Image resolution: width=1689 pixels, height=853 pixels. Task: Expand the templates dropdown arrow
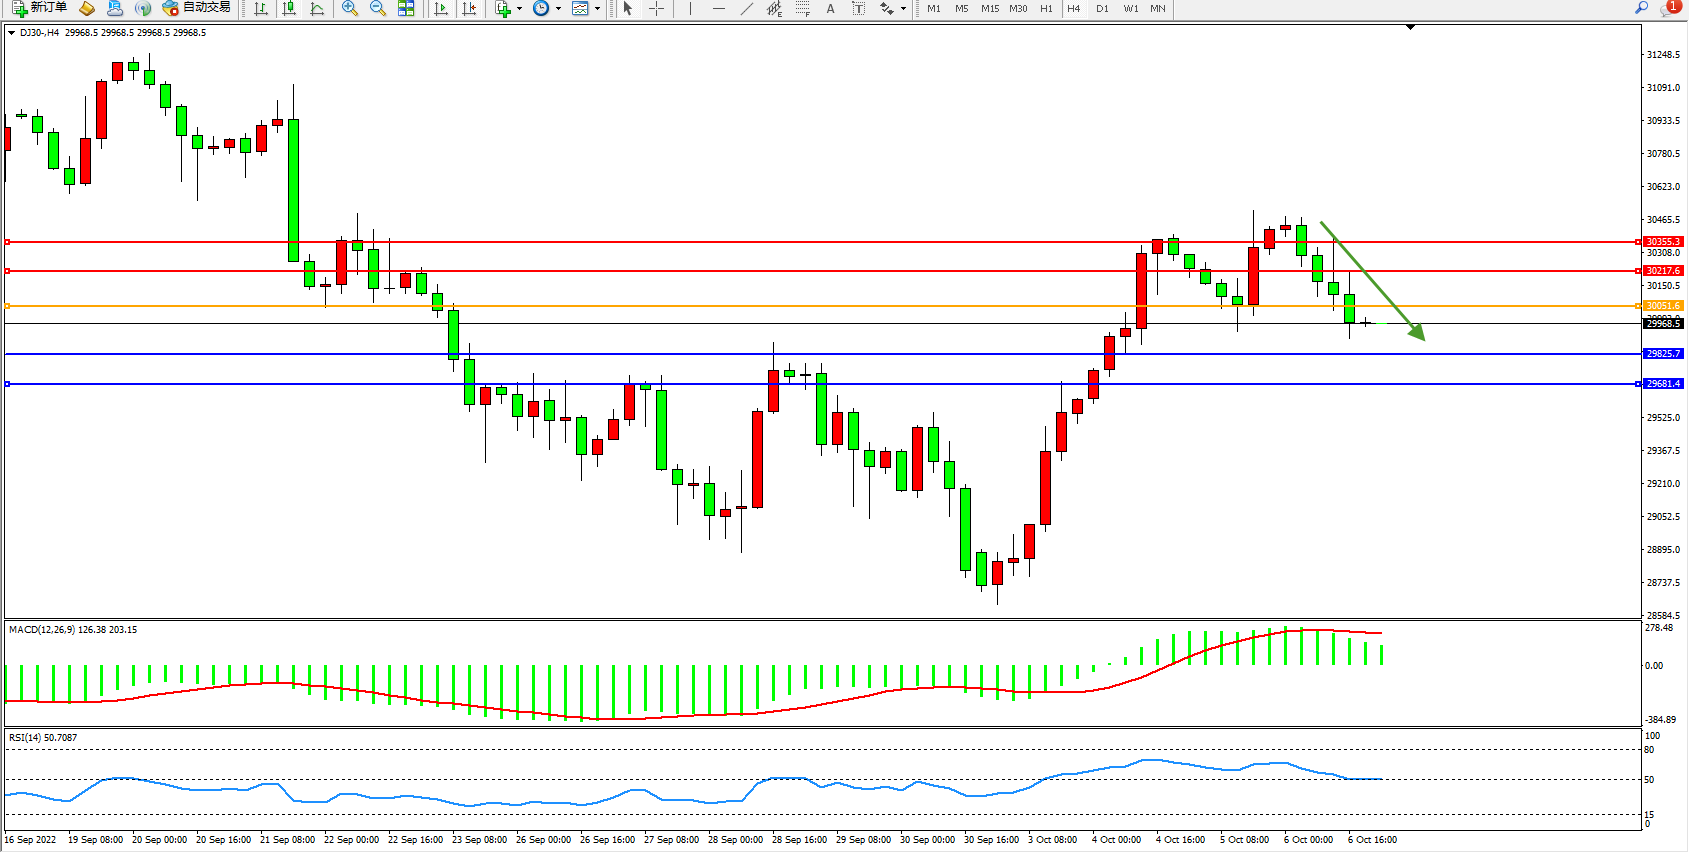(597, 9)
